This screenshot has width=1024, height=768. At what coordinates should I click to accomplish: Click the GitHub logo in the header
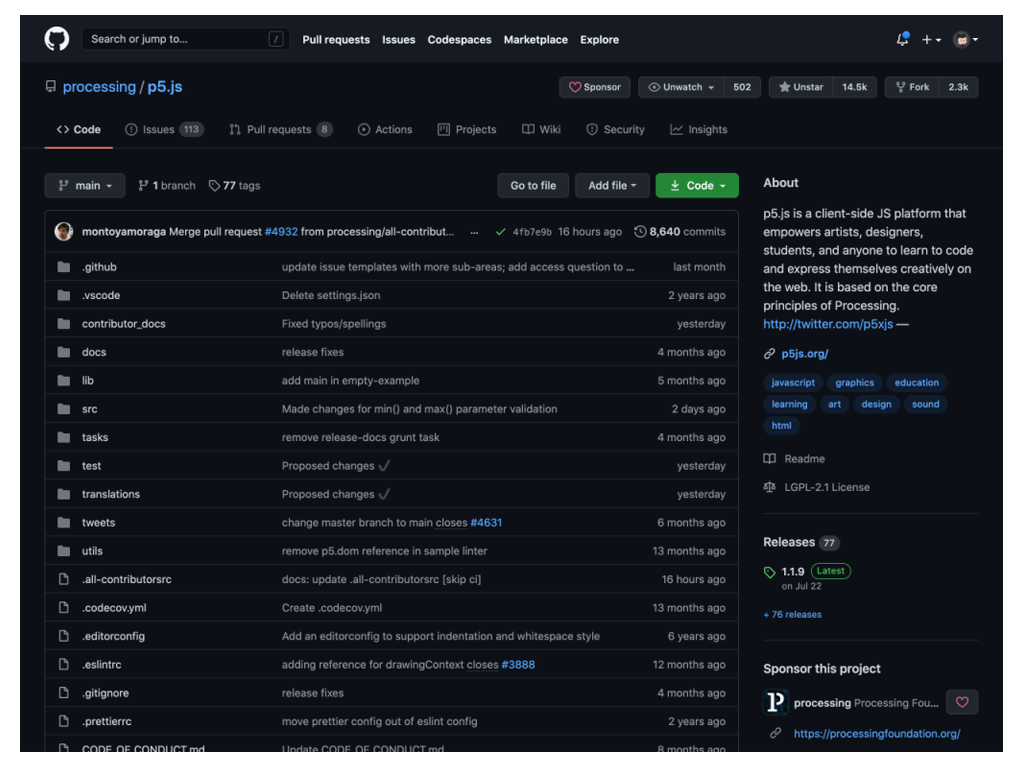tap(56, 39)
